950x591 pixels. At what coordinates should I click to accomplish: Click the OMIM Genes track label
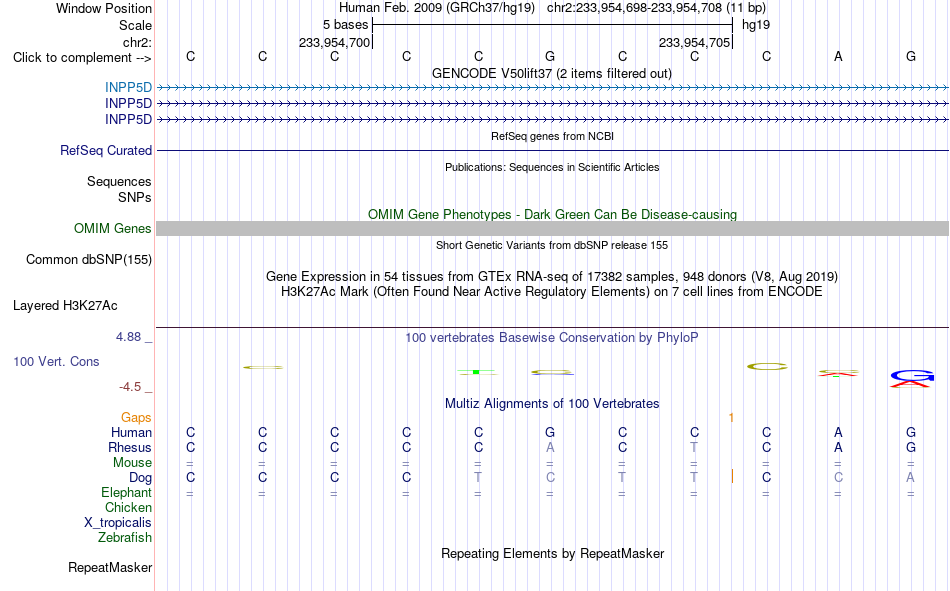(112, 229)
